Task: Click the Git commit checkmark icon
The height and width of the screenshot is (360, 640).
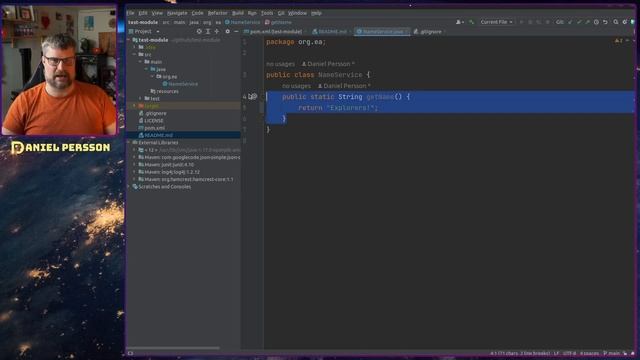Action: [x=579, y=22]
